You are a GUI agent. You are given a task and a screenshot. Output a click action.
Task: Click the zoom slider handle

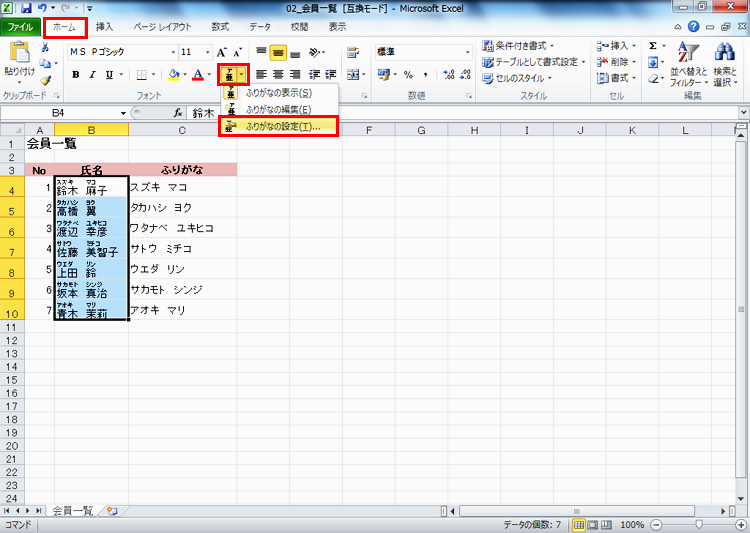point(699,525)
